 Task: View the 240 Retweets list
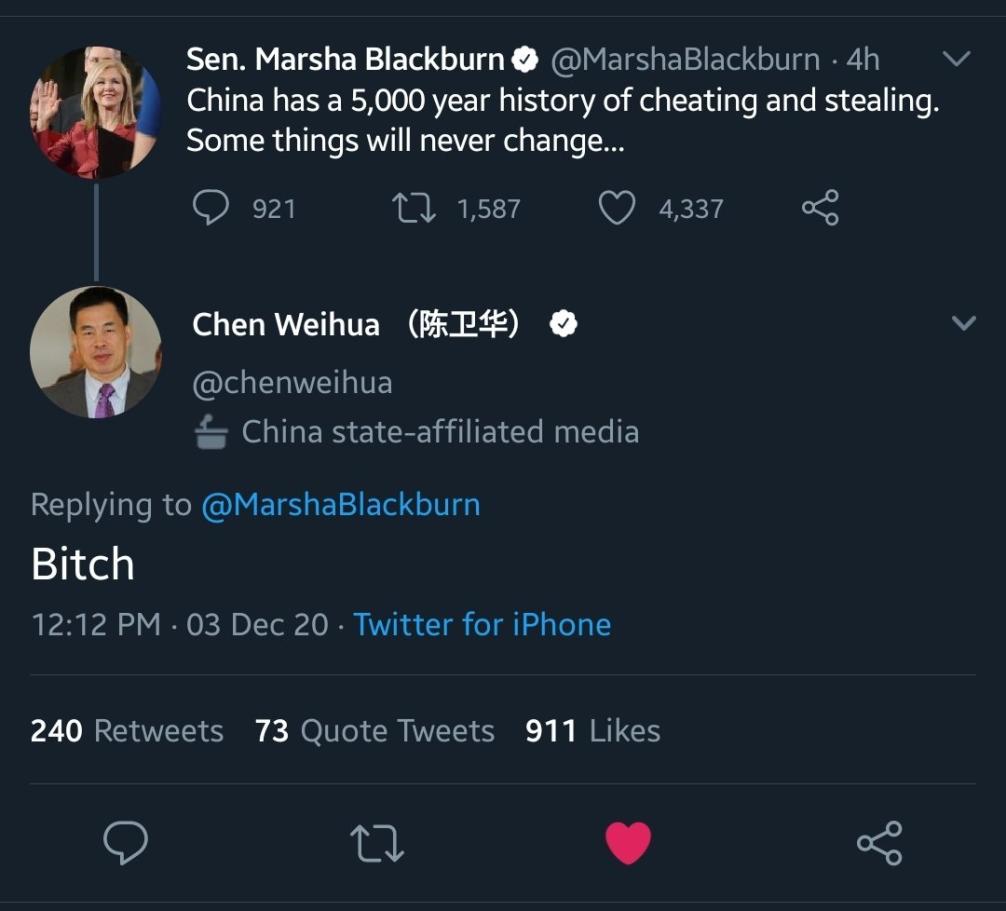[x=127, y=731]
